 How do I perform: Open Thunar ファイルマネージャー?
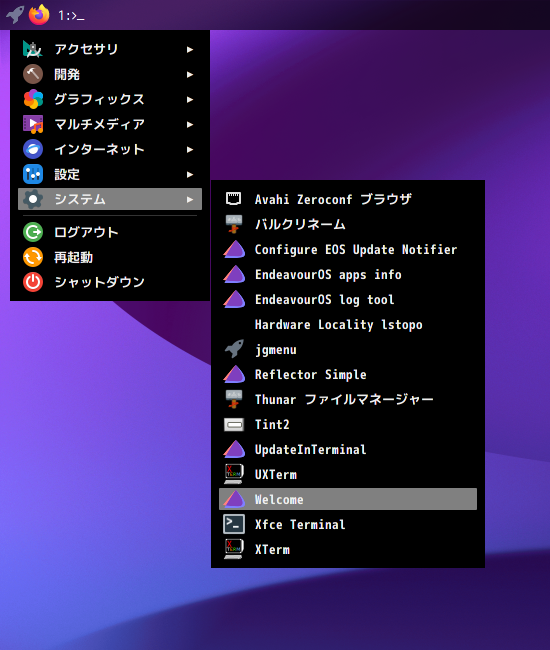tap(348, 399)
